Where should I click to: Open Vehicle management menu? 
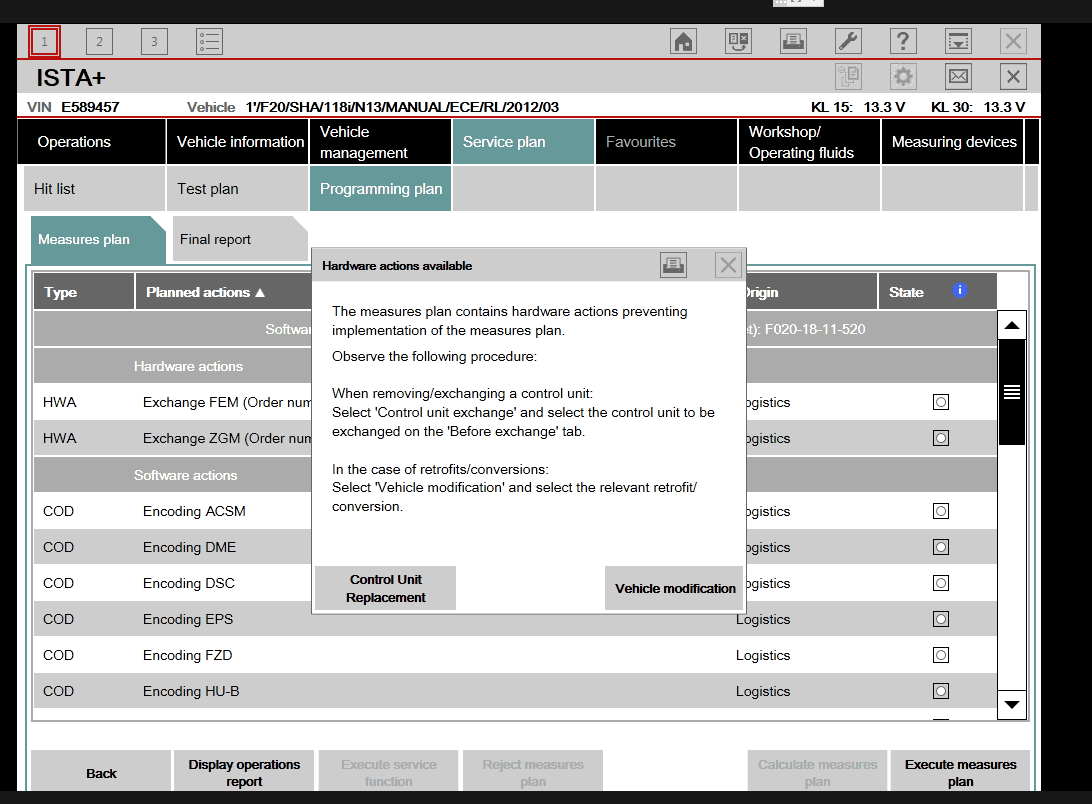tap(381, 141)
